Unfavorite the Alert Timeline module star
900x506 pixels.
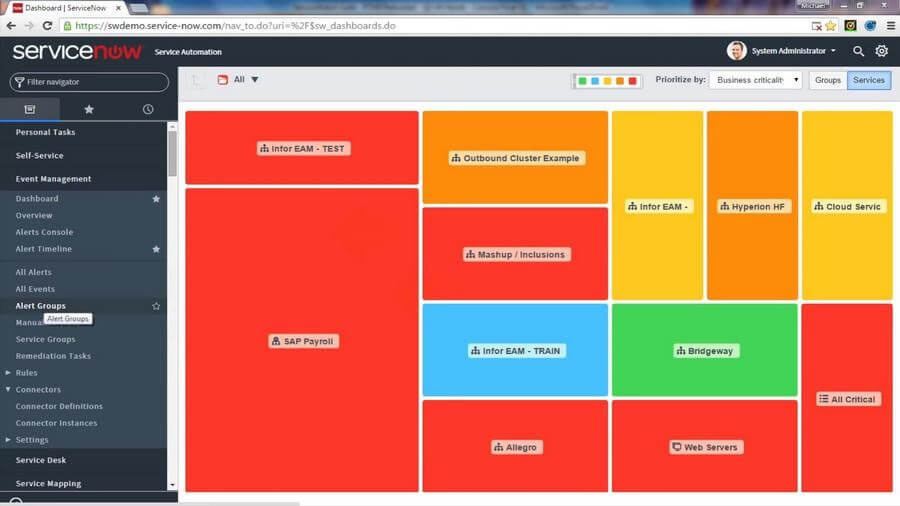[156, 249]
